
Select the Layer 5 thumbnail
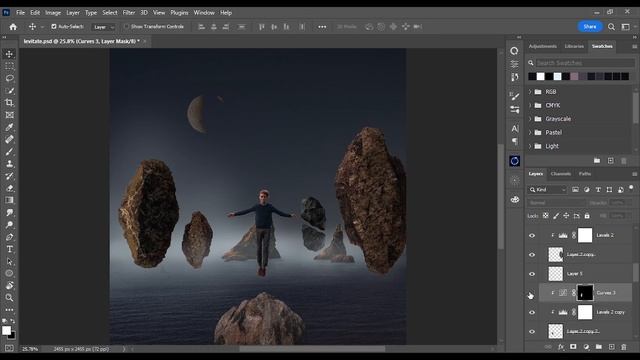pos(555,274)
